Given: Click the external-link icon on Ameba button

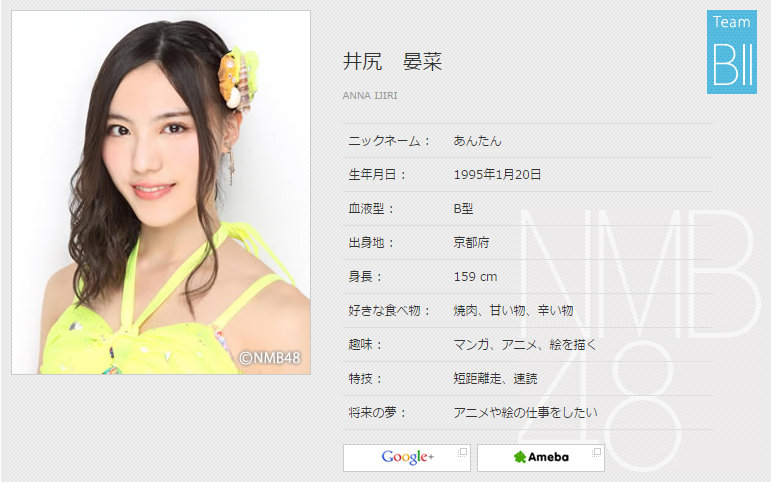Looking at the screenshot, I should click(x=596, y=452).
